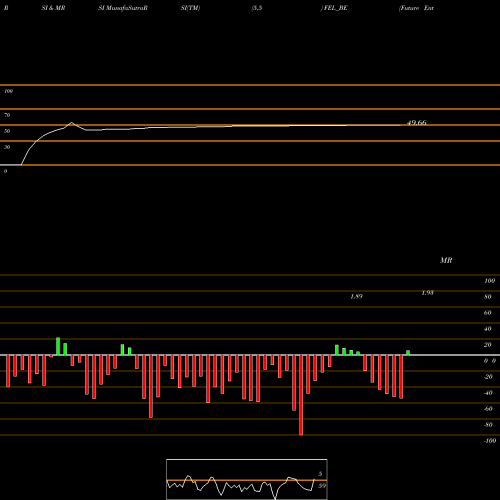Click the FEL_BE symbol in the header

335,8
